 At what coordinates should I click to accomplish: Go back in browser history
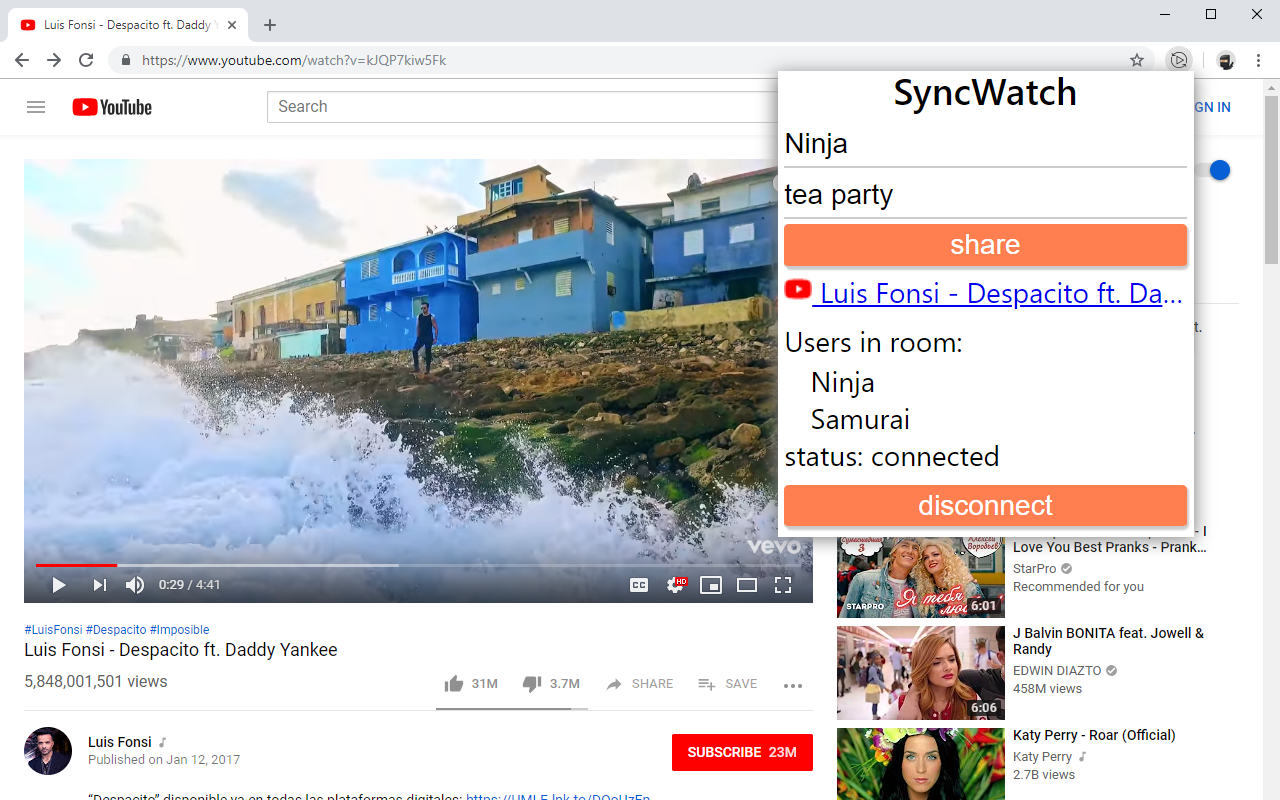click(x=22, y=60)
